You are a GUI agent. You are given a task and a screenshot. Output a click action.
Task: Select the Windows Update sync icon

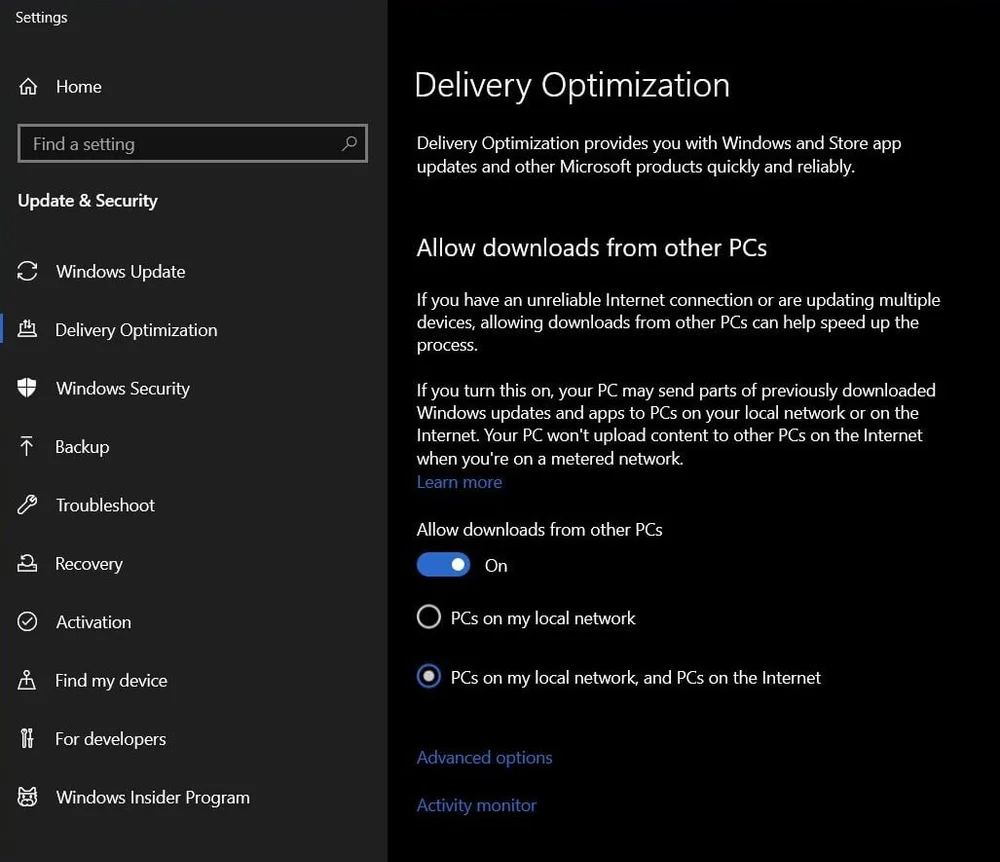(25, 271)
